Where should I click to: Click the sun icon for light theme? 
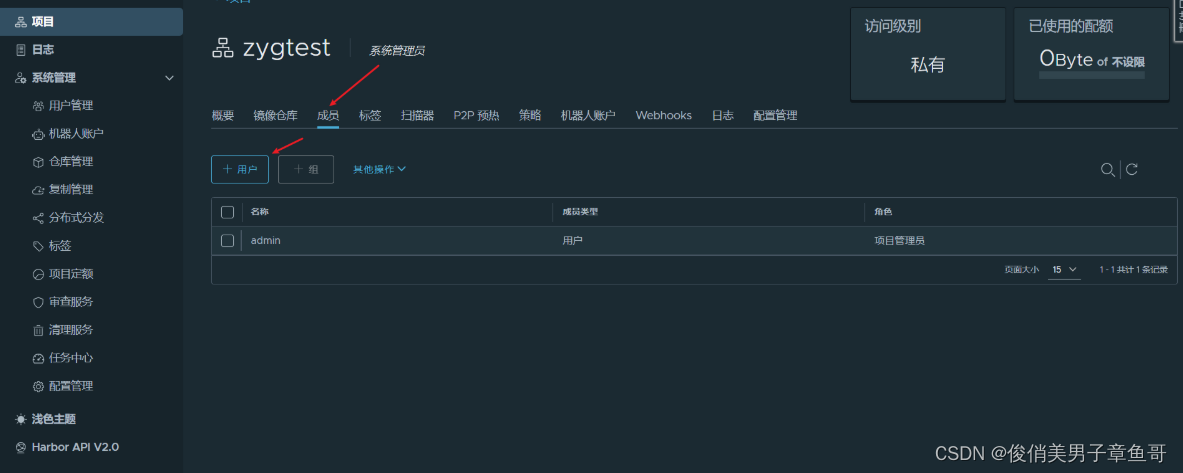coord(21,419)
